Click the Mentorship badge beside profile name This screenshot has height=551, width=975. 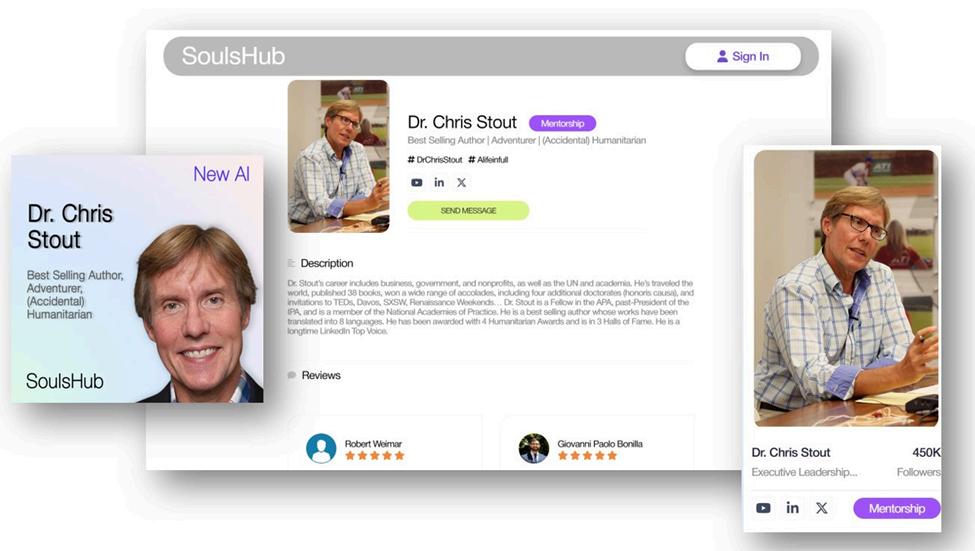tap(562, 123)
